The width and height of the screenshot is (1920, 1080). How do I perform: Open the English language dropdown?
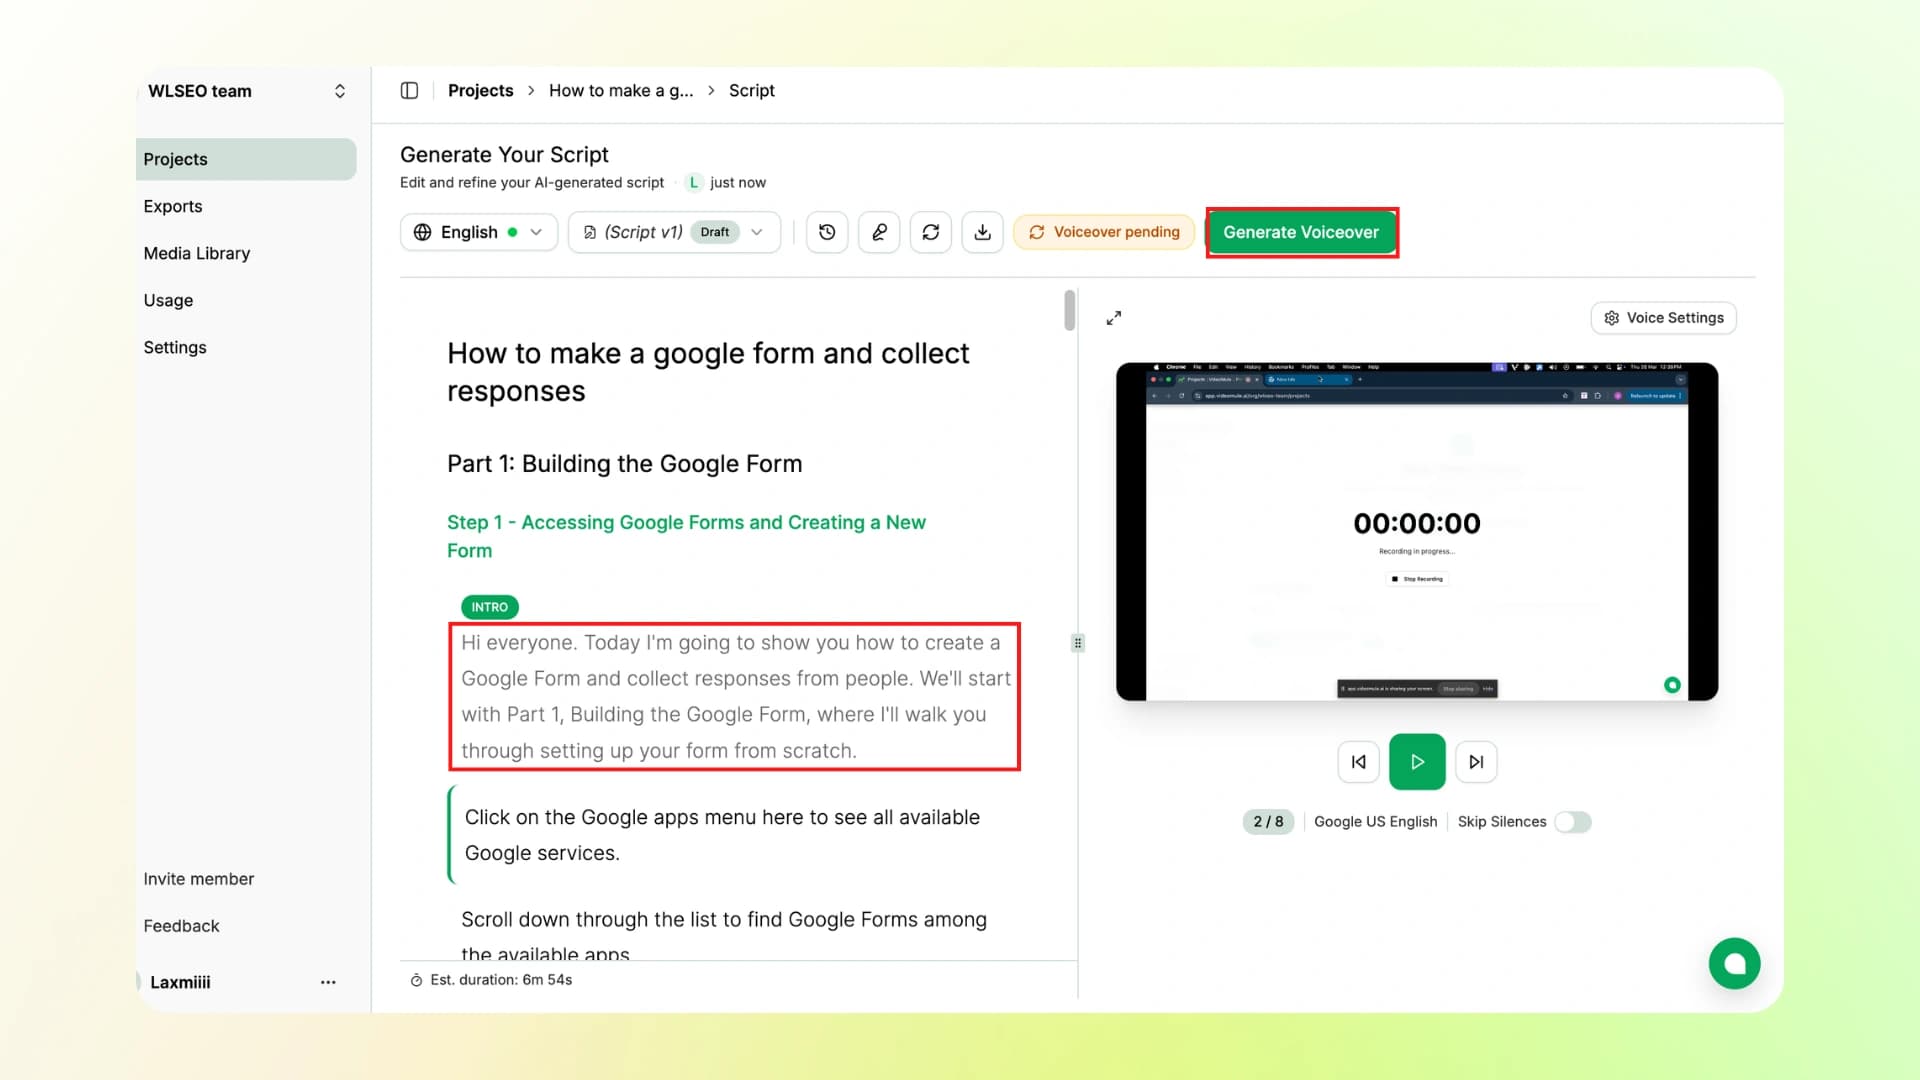pos(478,231)
